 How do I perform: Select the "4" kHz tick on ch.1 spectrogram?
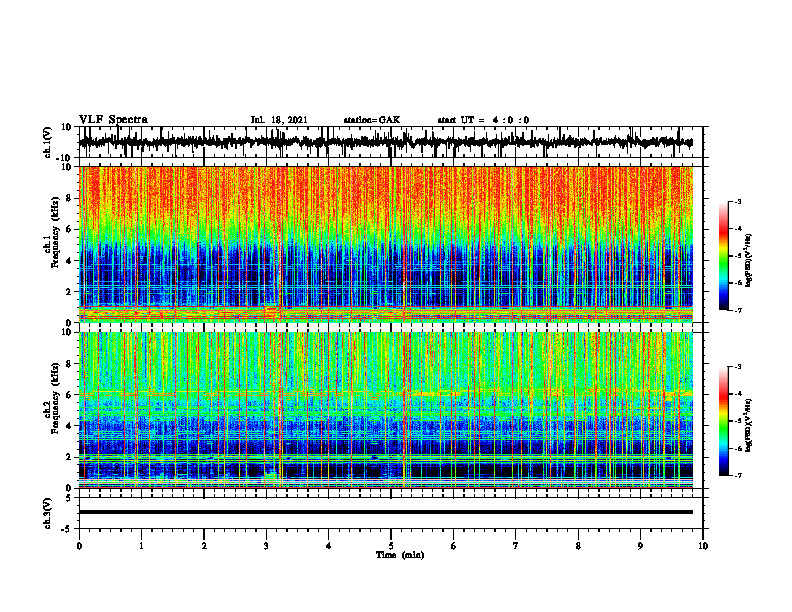[71, 261]
